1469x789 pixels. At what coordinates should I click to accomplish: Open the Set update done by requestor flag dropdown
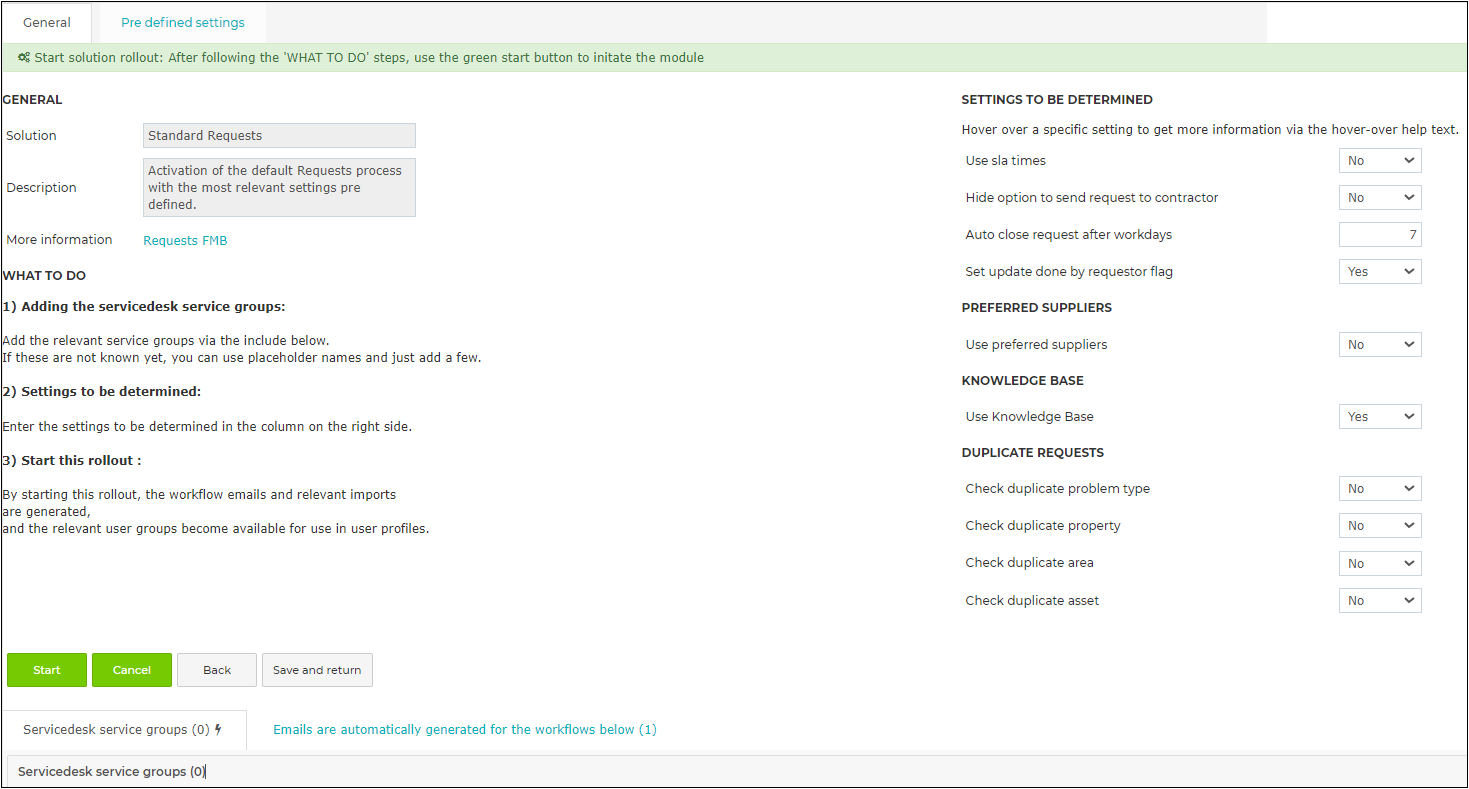pyautogui.click(x=1380, y=272)
